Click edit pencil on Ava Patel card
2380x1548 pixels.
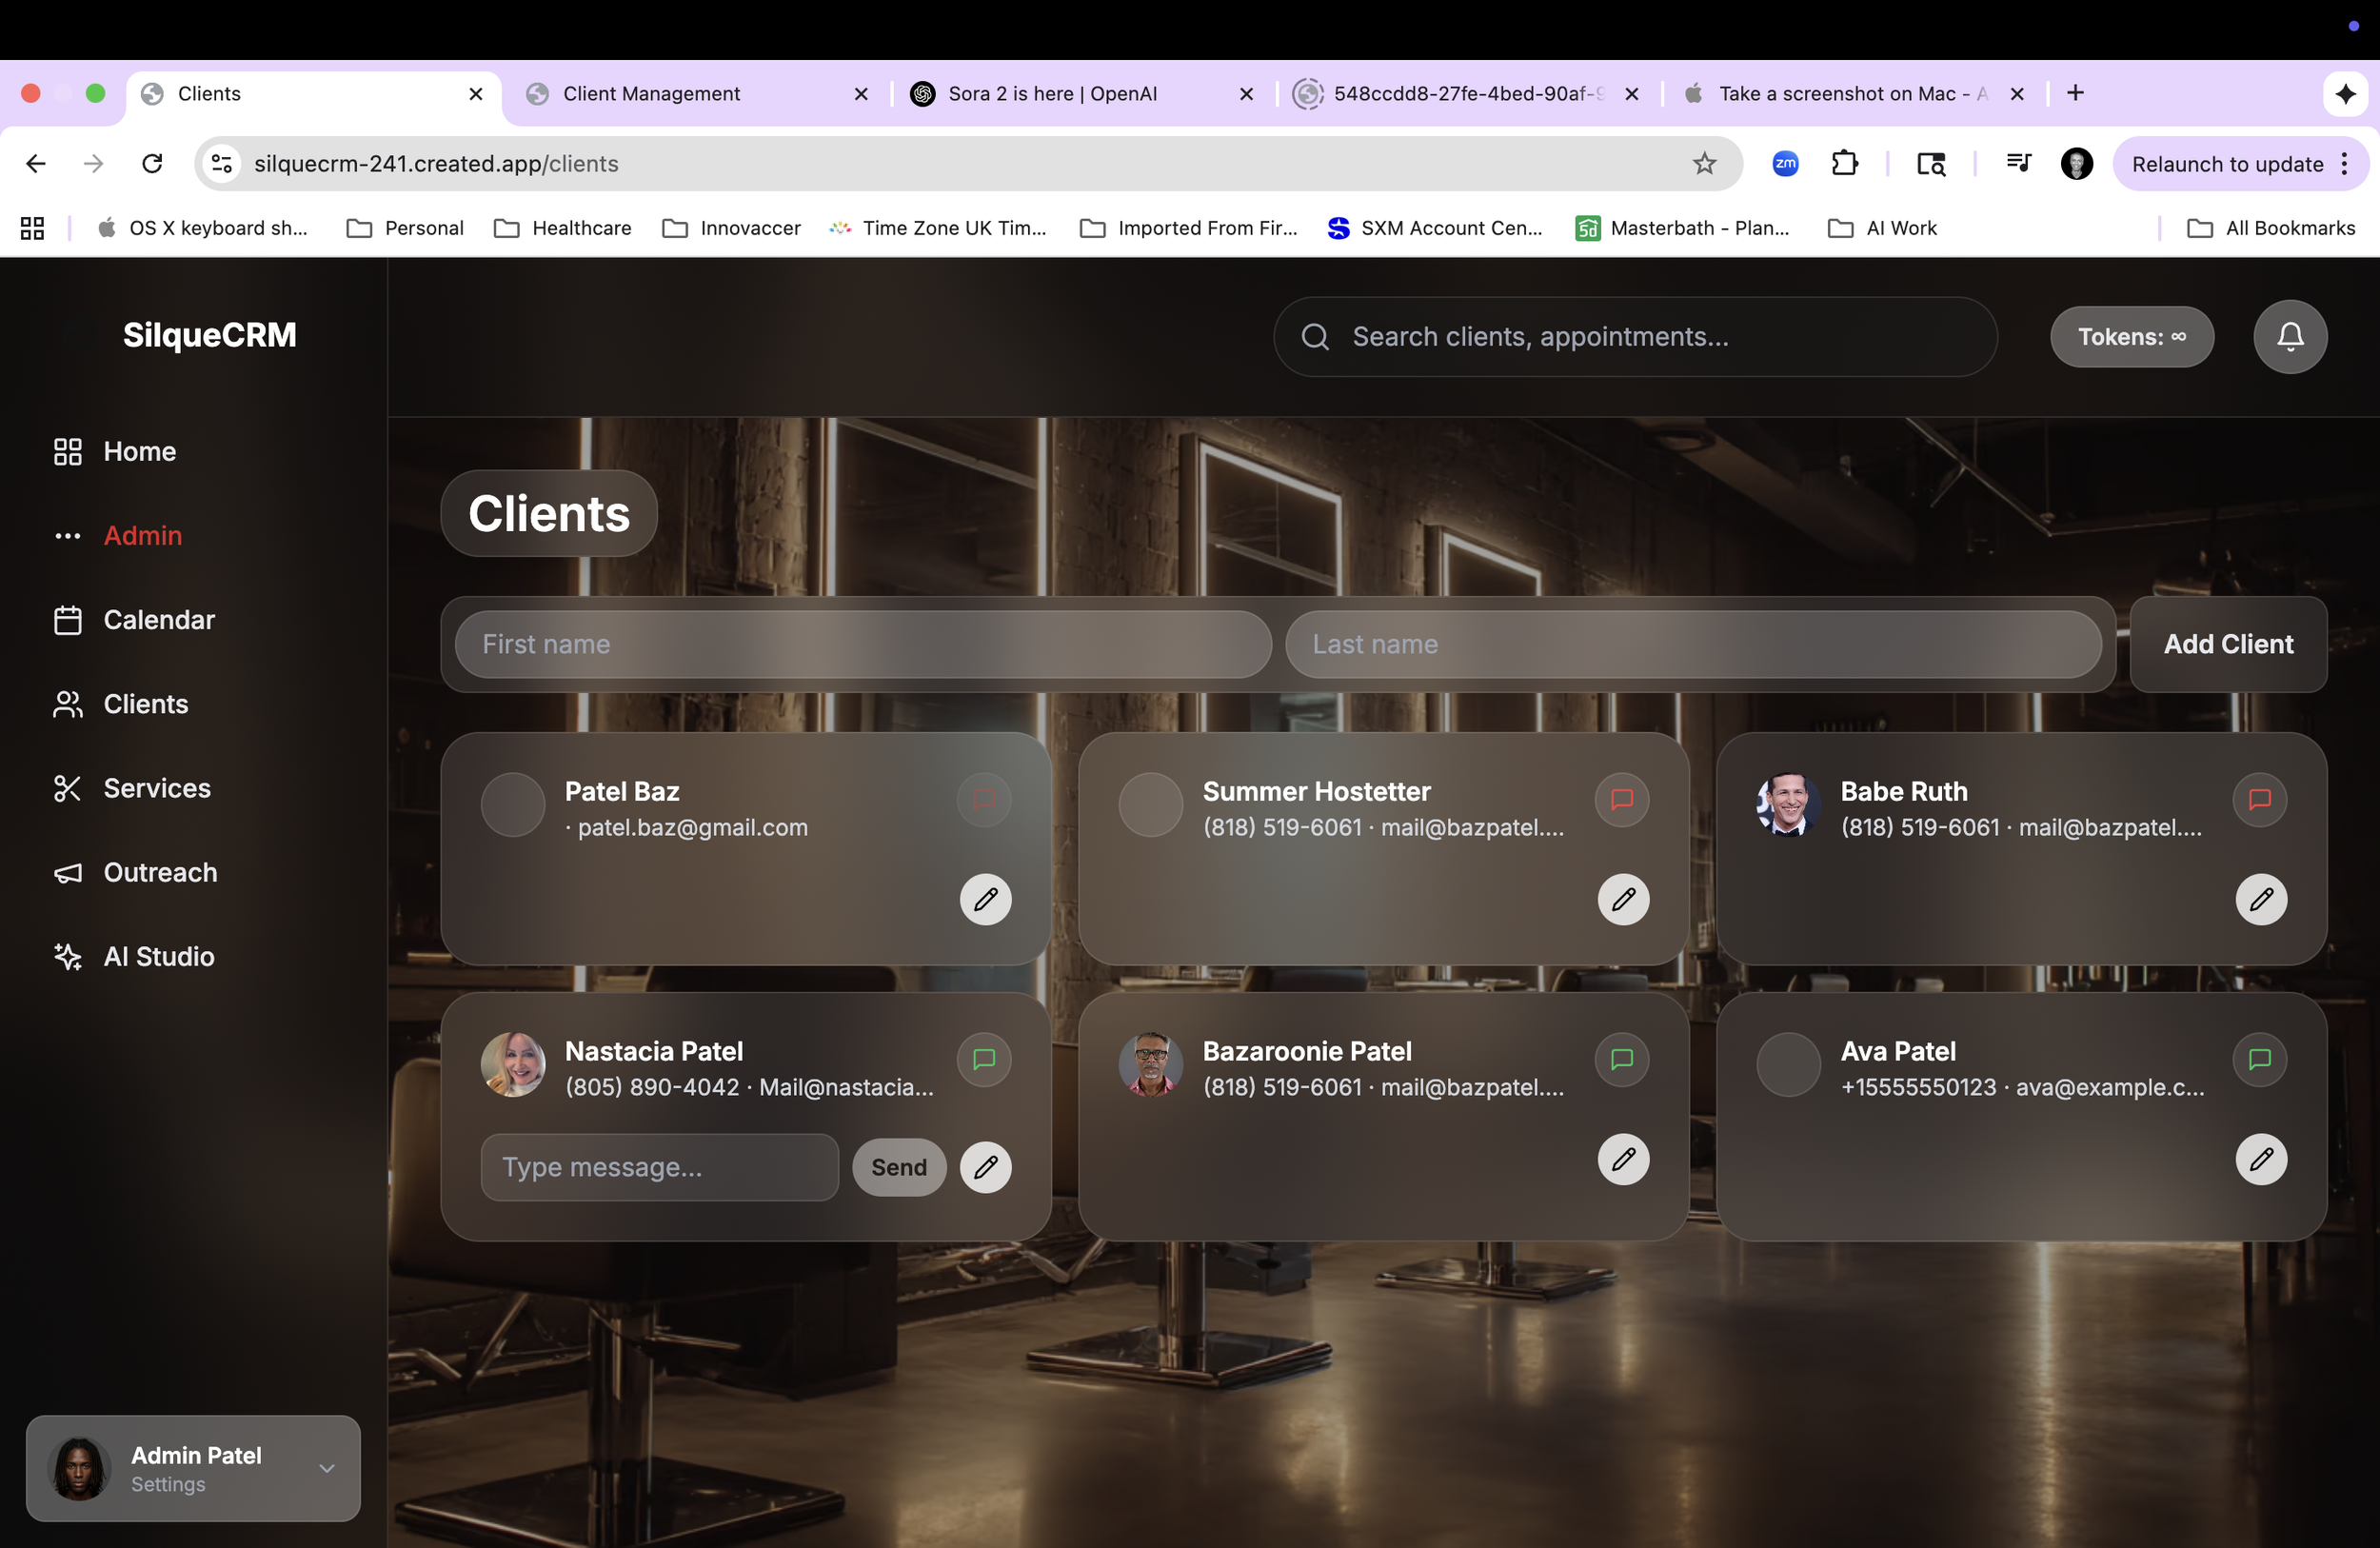(2260, 1159)
